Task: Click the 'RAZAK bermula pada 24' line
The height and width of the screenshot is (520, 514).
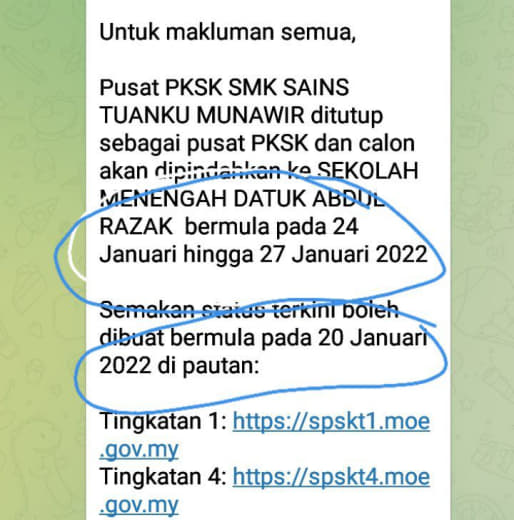Action: pos(229,227)
